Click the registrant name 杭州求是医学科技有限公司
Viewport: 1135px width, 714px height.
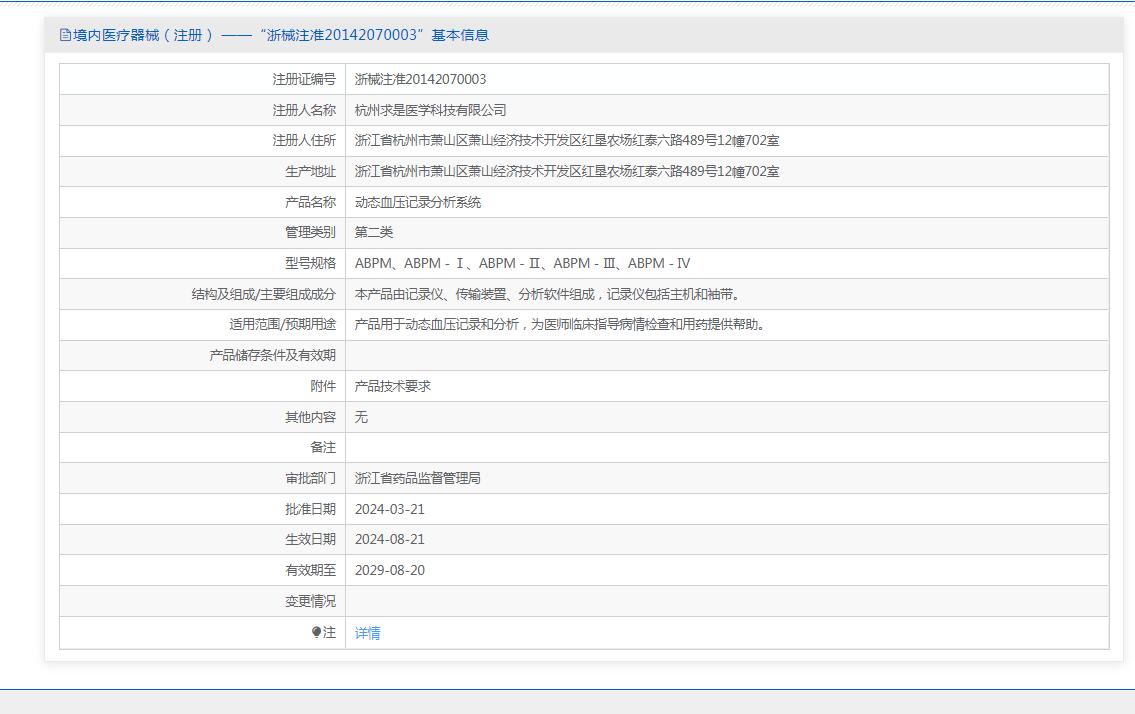pos(430,110)
